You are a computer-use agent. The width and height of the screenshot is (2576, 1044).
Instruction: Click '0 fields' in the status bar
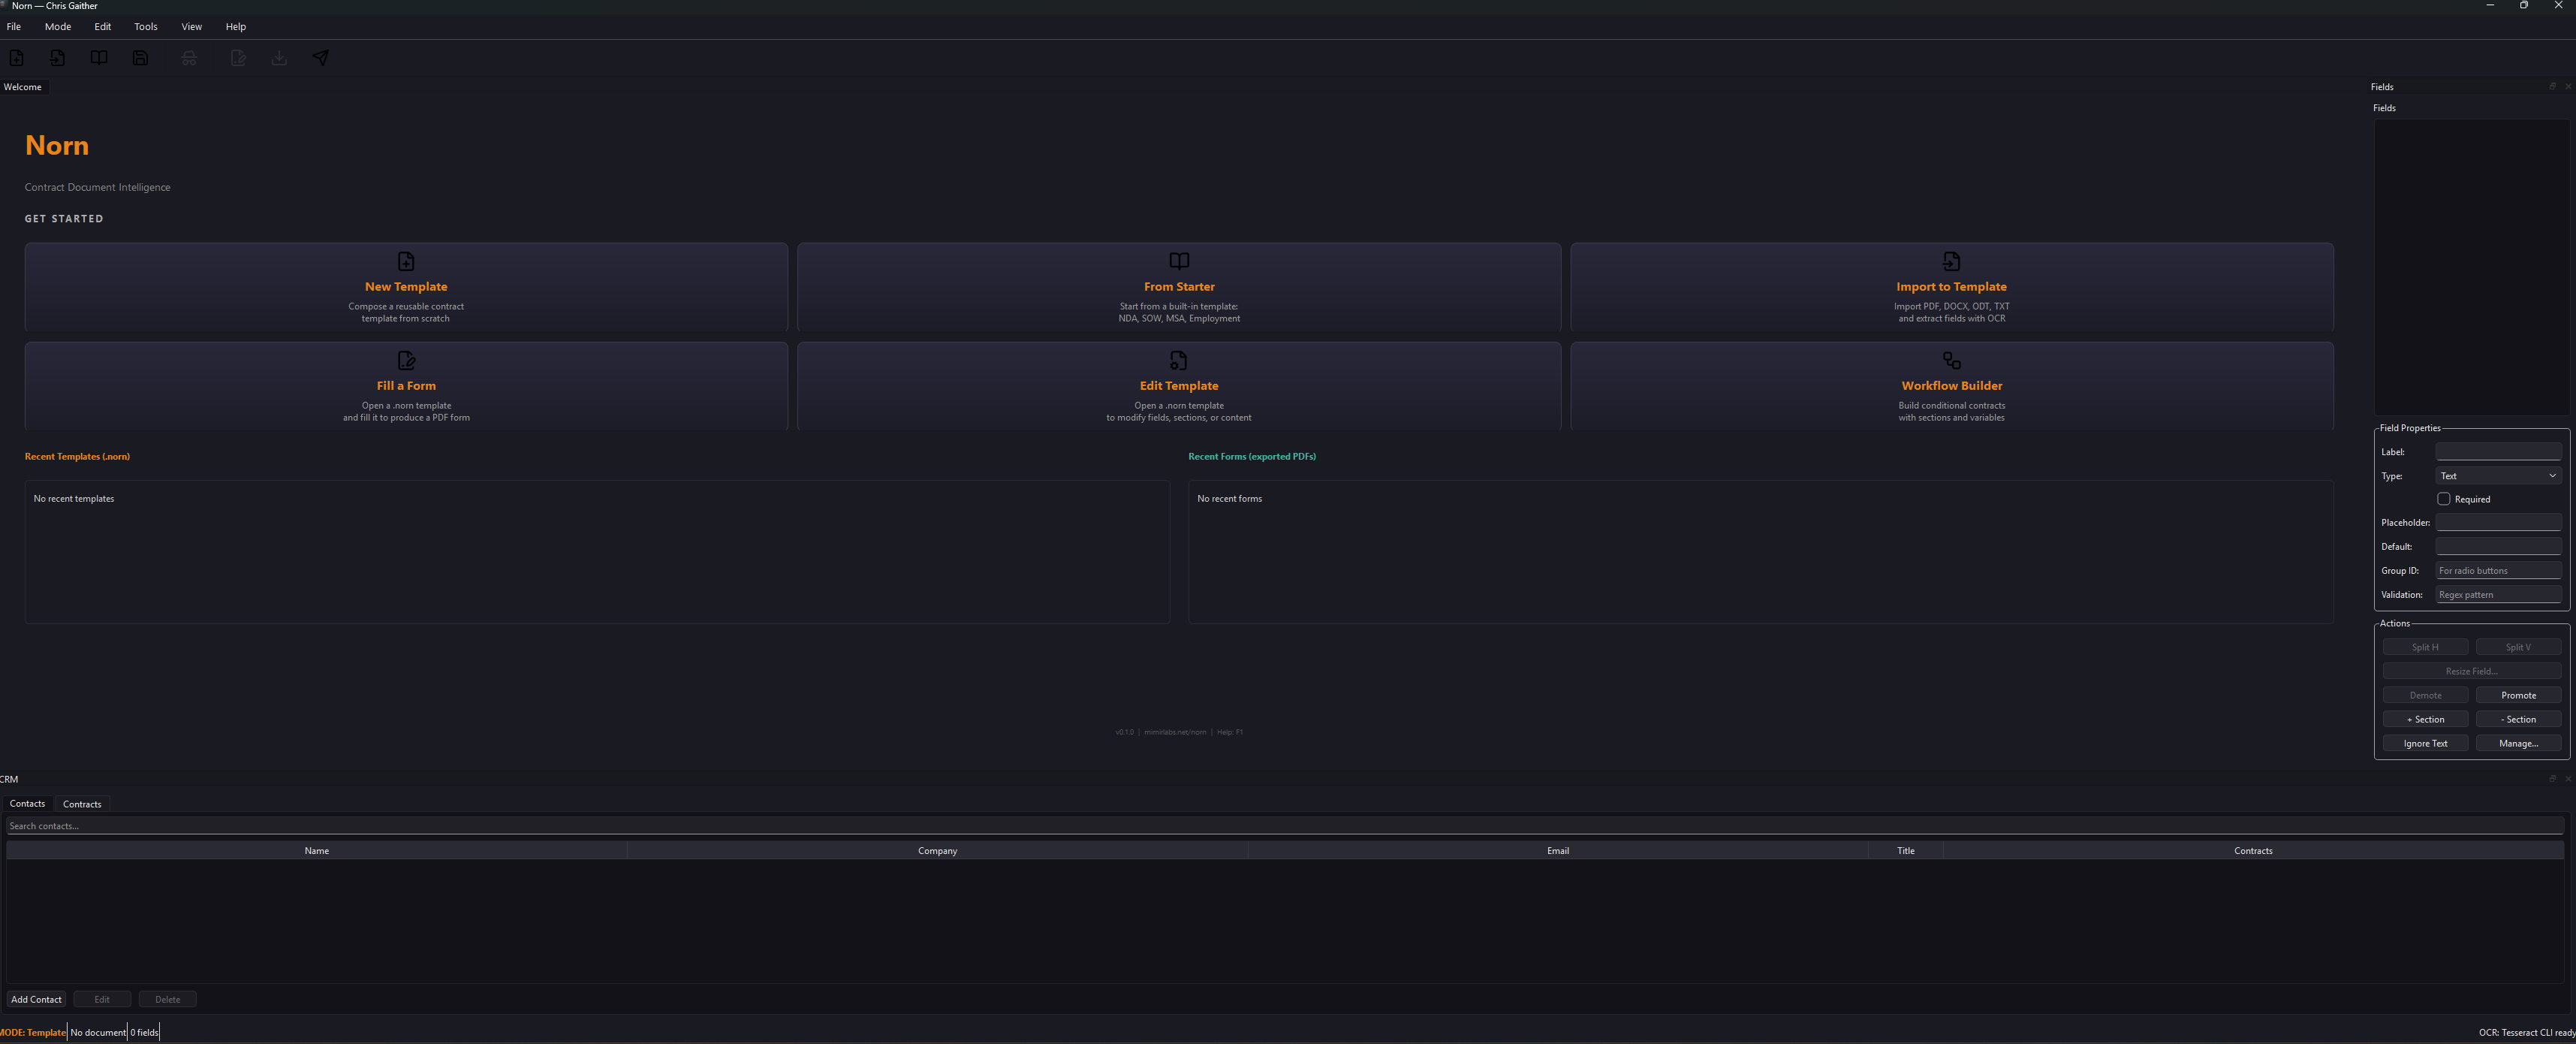144,1032
